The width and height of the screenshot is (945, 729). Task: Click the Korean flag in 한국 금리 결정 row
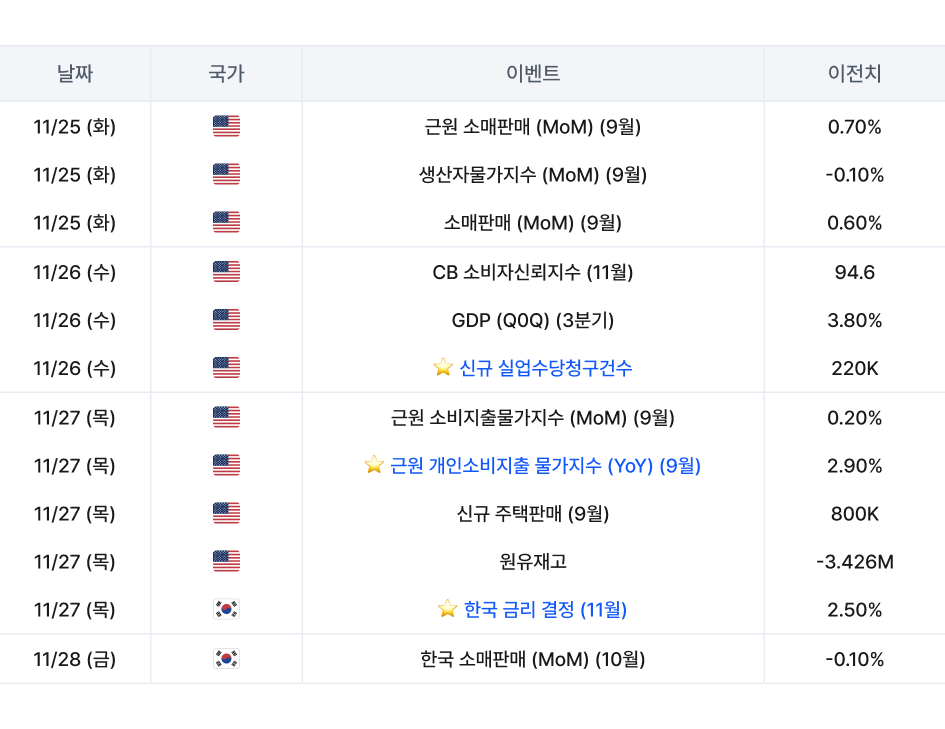227,609
